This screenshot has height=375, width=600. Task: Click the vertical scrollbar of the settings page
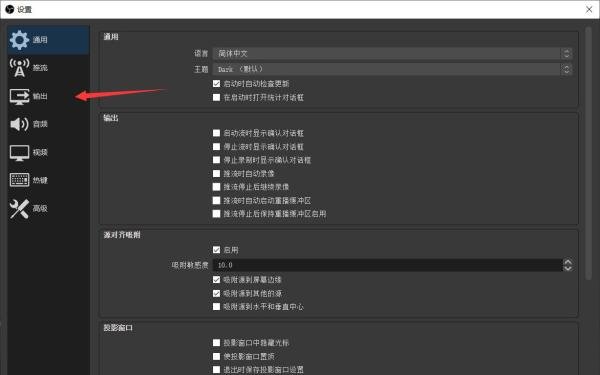pos(589,153)
